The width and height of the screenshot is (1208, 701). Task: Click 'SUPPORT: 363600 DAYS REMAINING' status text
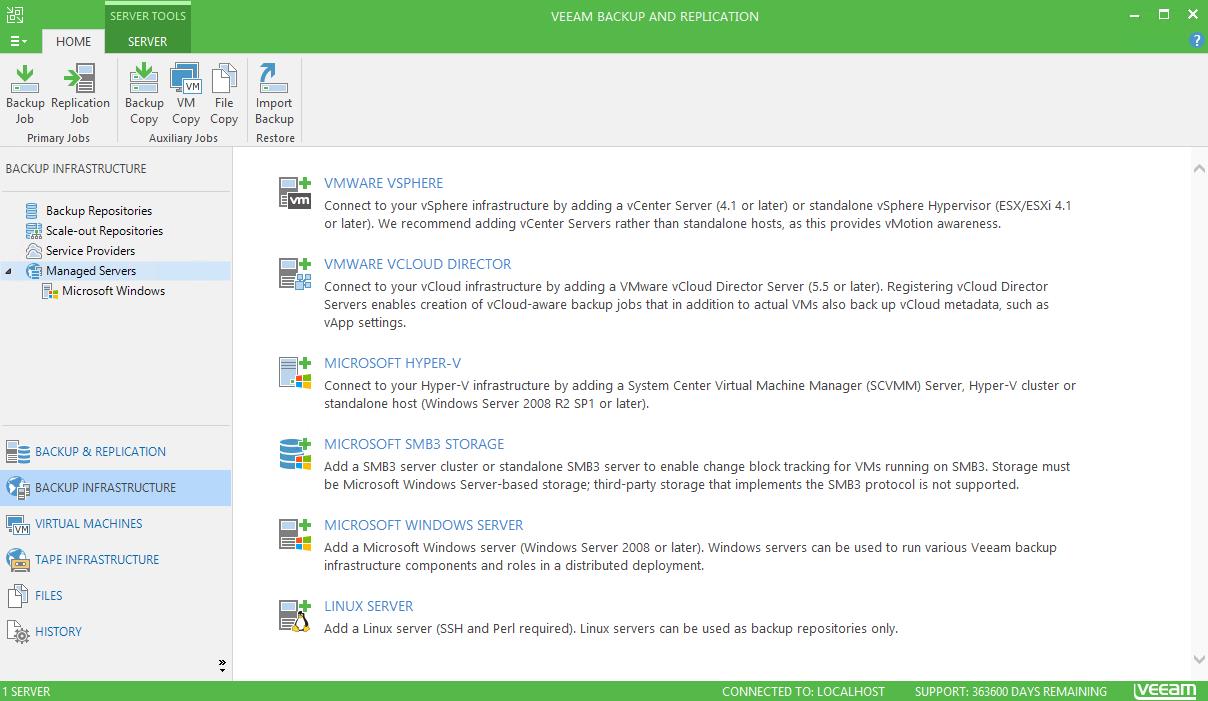click(1010, 692)
